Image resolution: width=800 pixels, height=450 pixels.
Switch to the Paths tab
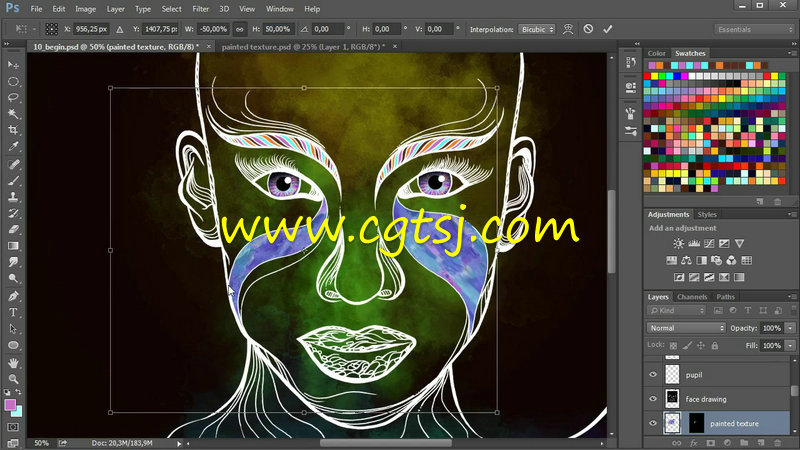pos(726,296)
